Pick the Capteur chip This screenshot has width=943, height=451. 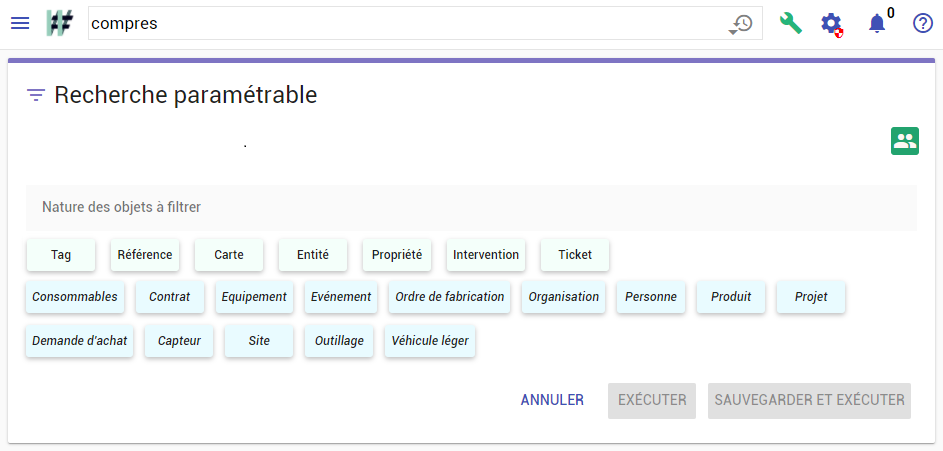[179, 341]
